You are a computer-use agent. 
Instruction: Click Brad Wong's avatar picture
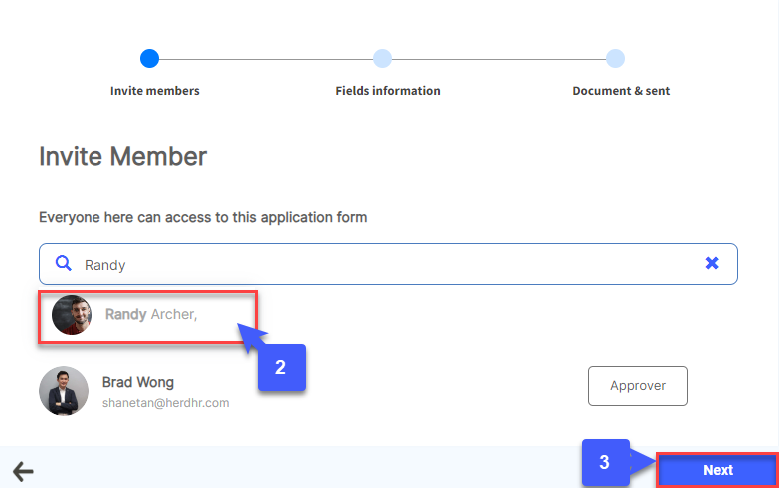64,391
